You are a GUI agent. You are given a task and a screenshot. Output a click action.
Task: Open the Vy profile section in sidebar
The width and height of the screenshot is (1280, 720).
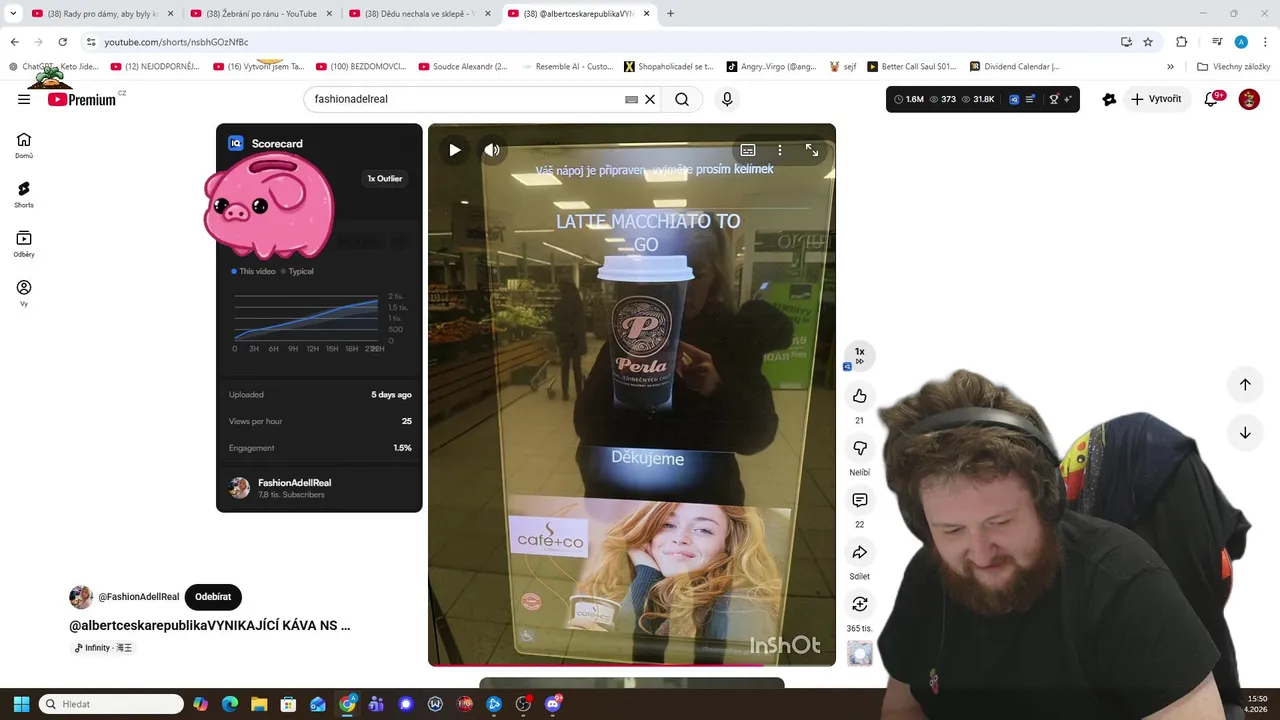click(x=24, y=293)
